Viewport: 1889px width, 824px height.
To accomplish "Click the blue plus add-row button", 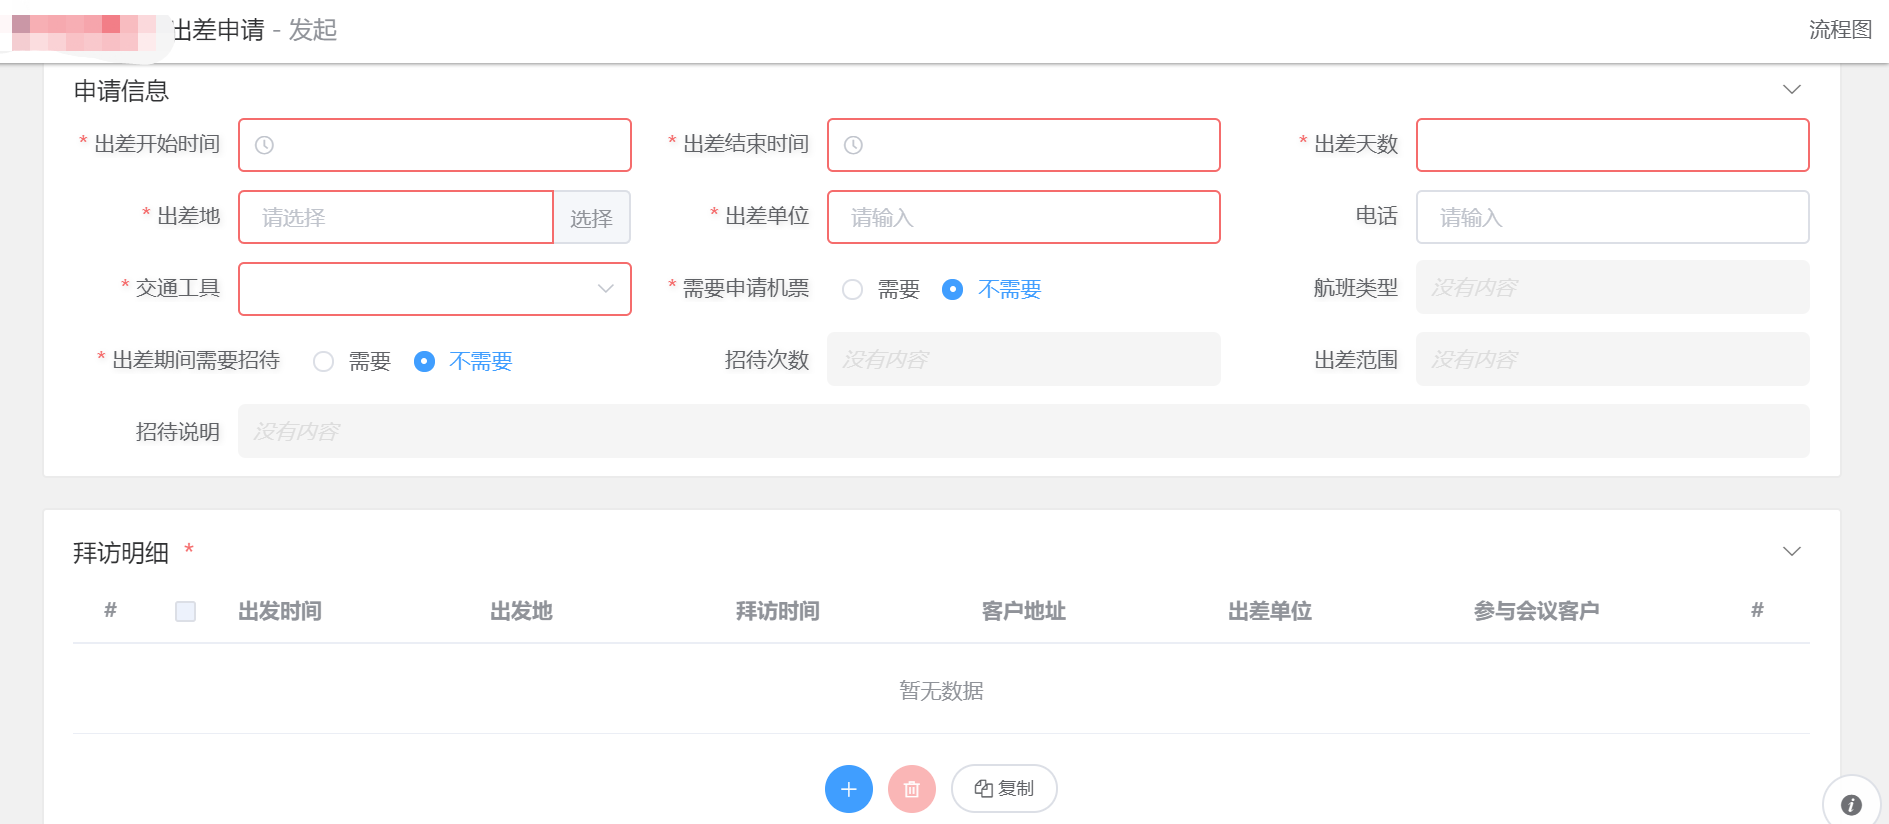I will [x=849, y=789].
